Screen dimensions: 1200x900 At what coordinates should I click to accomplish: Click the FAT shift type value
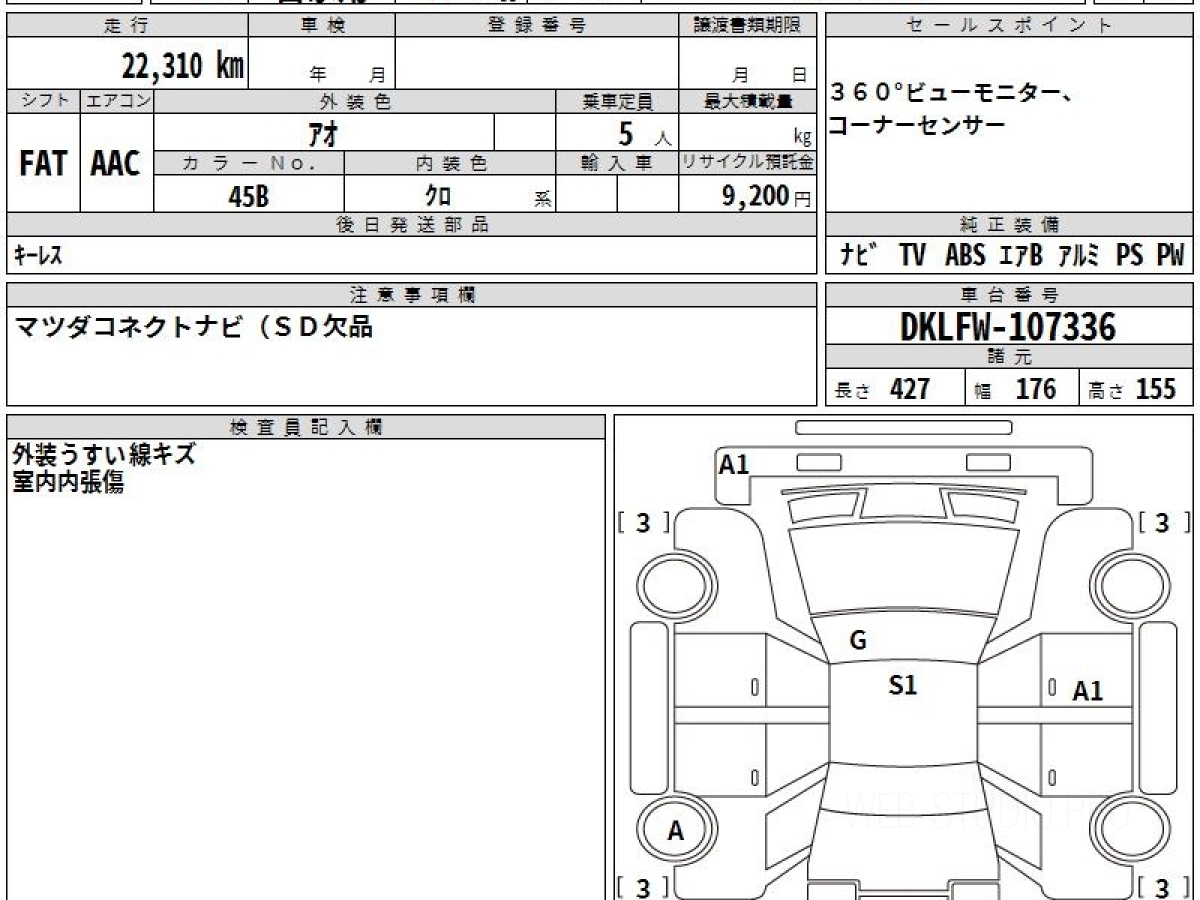tap(43, 163)
